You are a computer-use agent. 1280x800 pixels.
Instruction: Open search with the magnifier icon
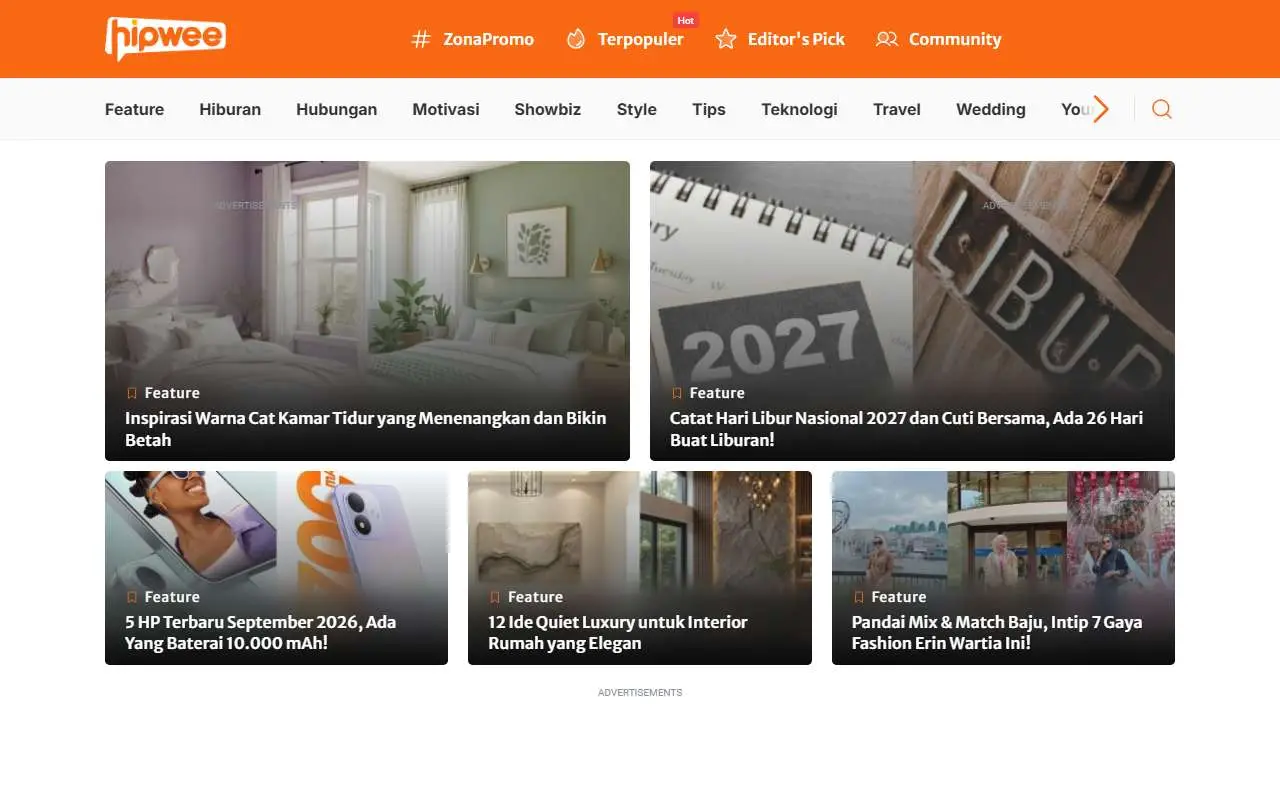1161,109
